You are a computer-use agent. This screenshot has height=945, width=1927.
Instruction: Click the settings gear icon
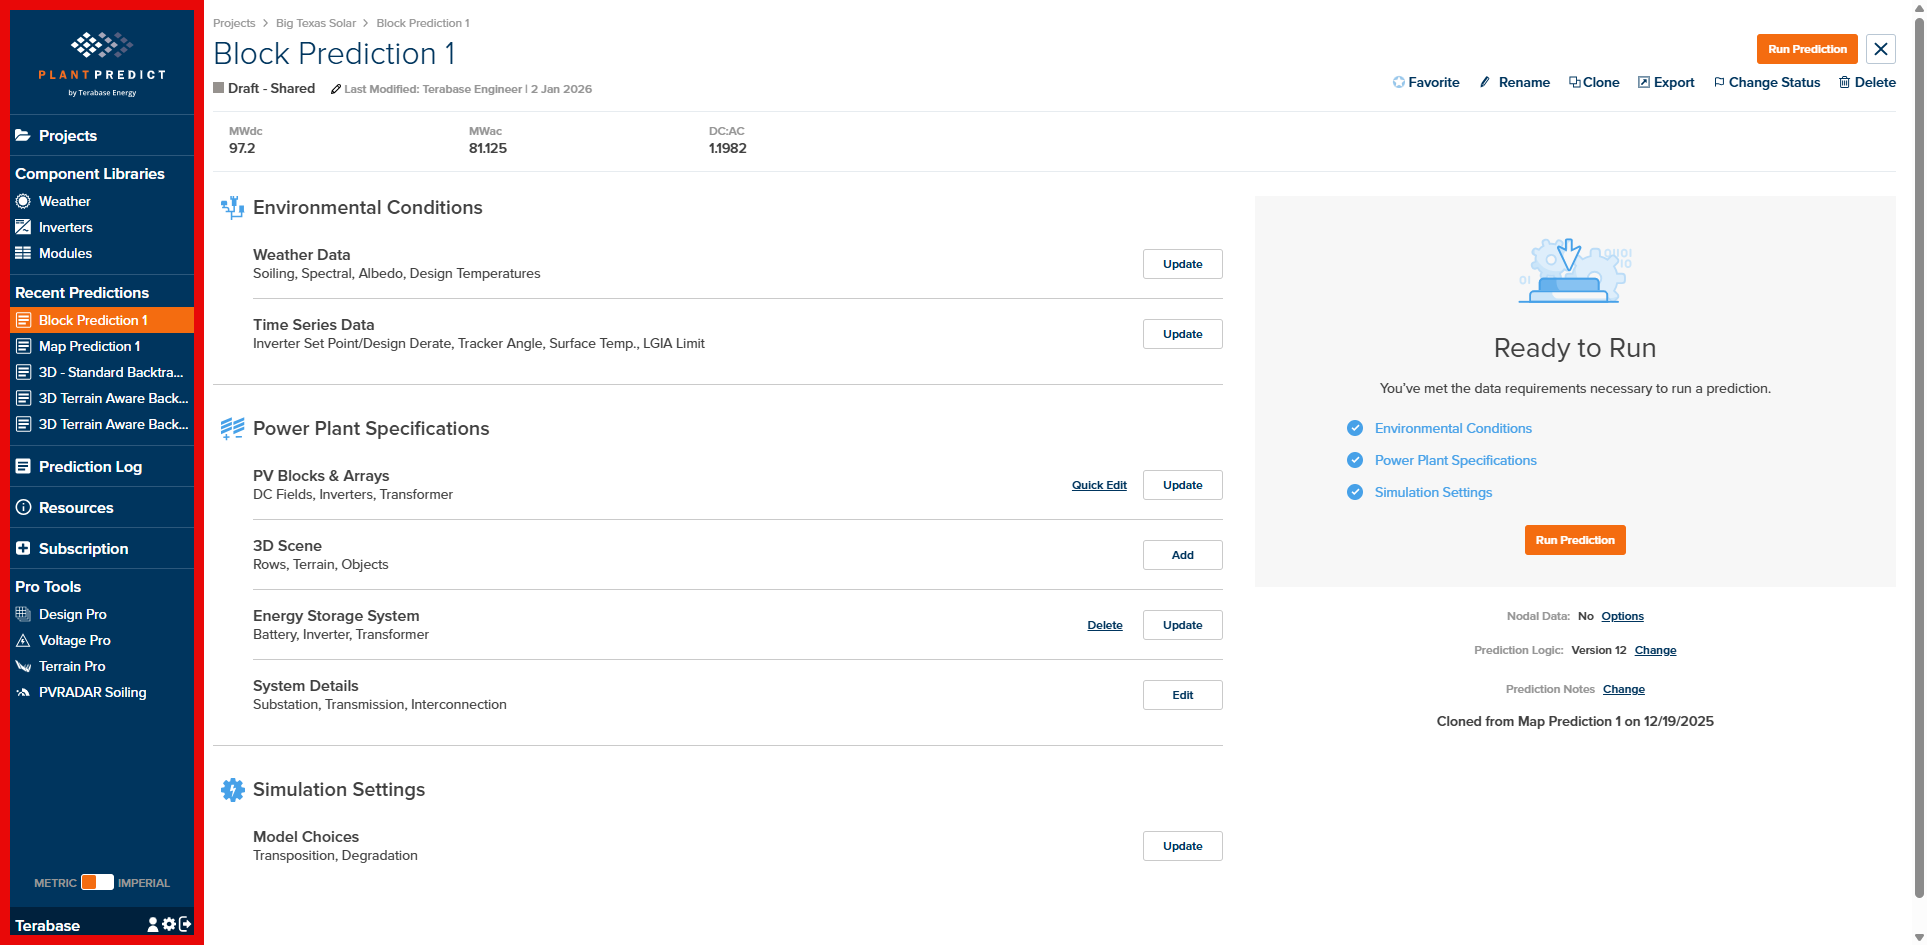168,924
